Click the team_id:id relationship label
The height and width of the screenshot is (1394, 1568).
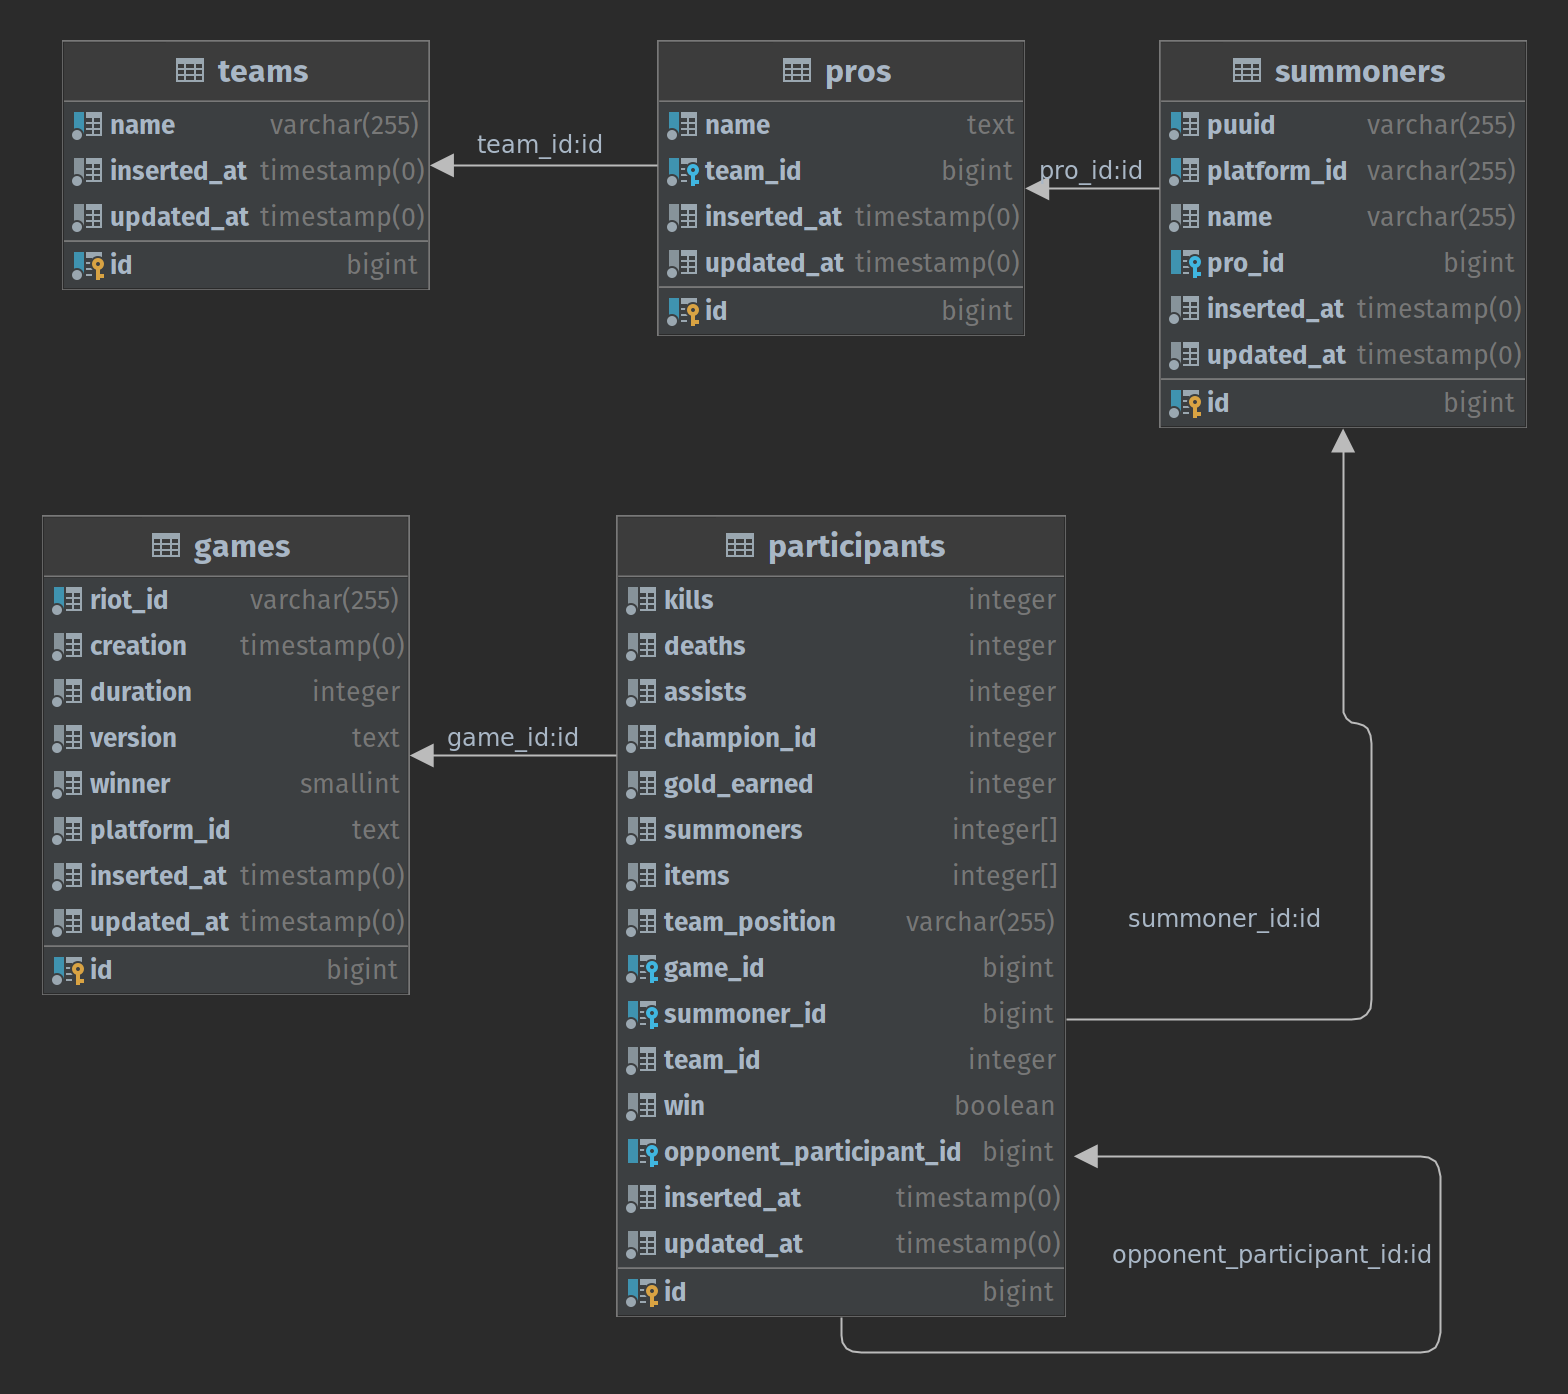pos(539,145)
